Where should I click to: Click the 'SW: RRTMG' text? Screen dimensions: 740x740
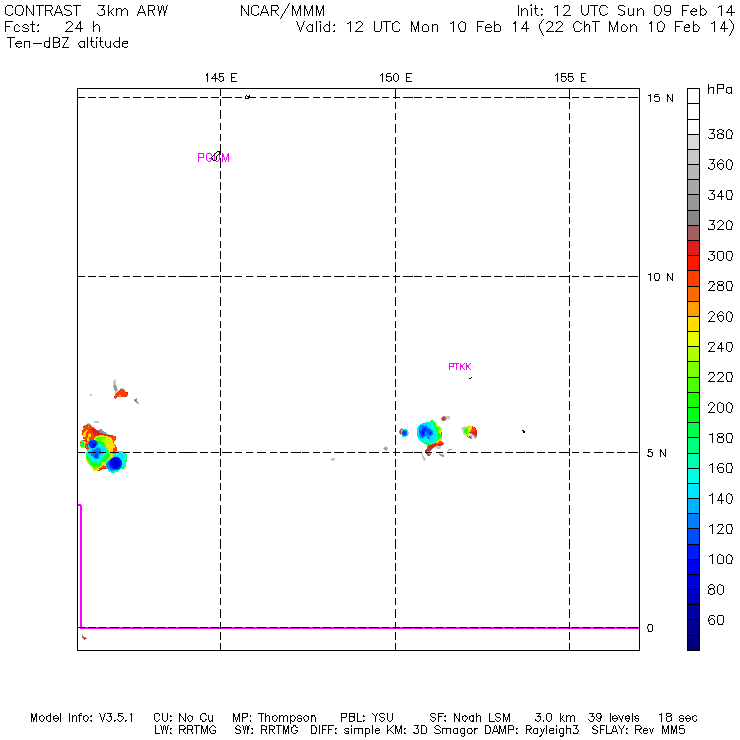coord(266,730)
